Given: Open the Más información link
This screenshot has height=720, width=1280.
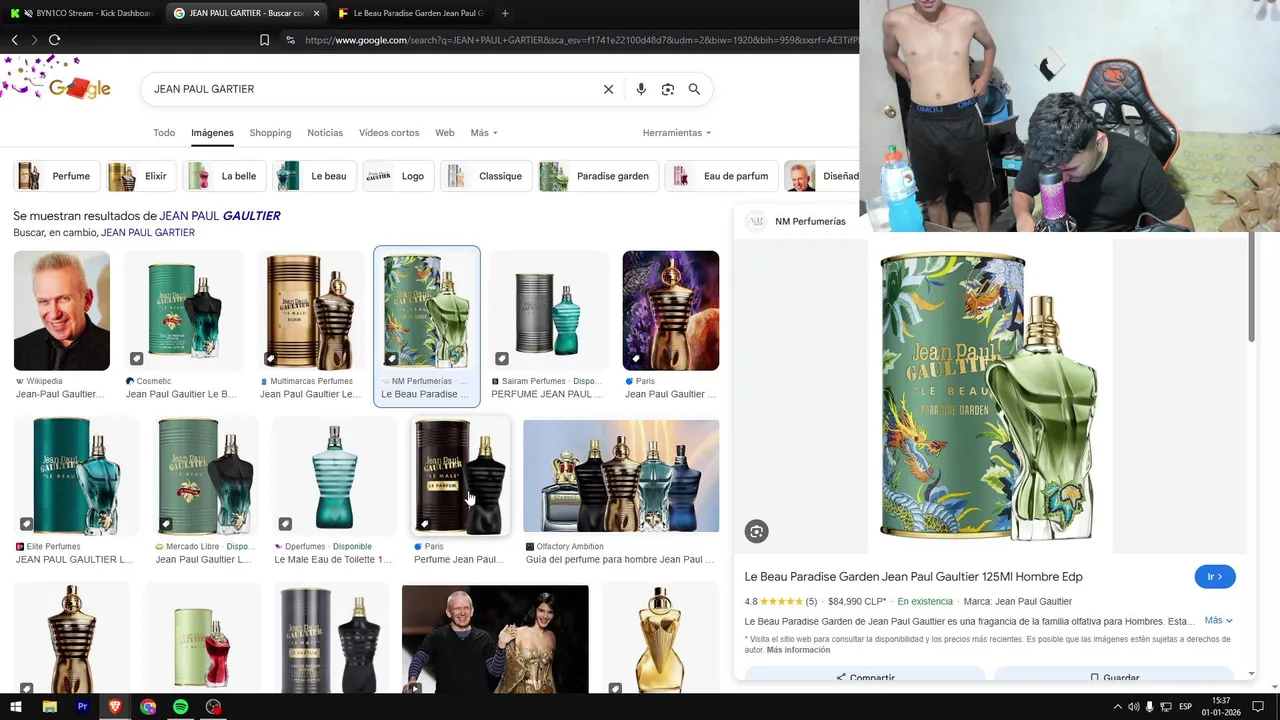Looking at the screenshot, I should tap(798, 650).
